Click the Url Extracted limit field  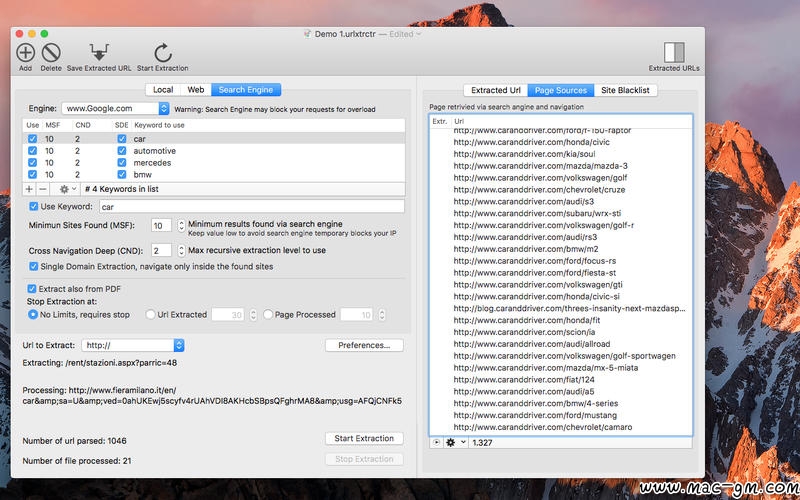coord(228,315)
